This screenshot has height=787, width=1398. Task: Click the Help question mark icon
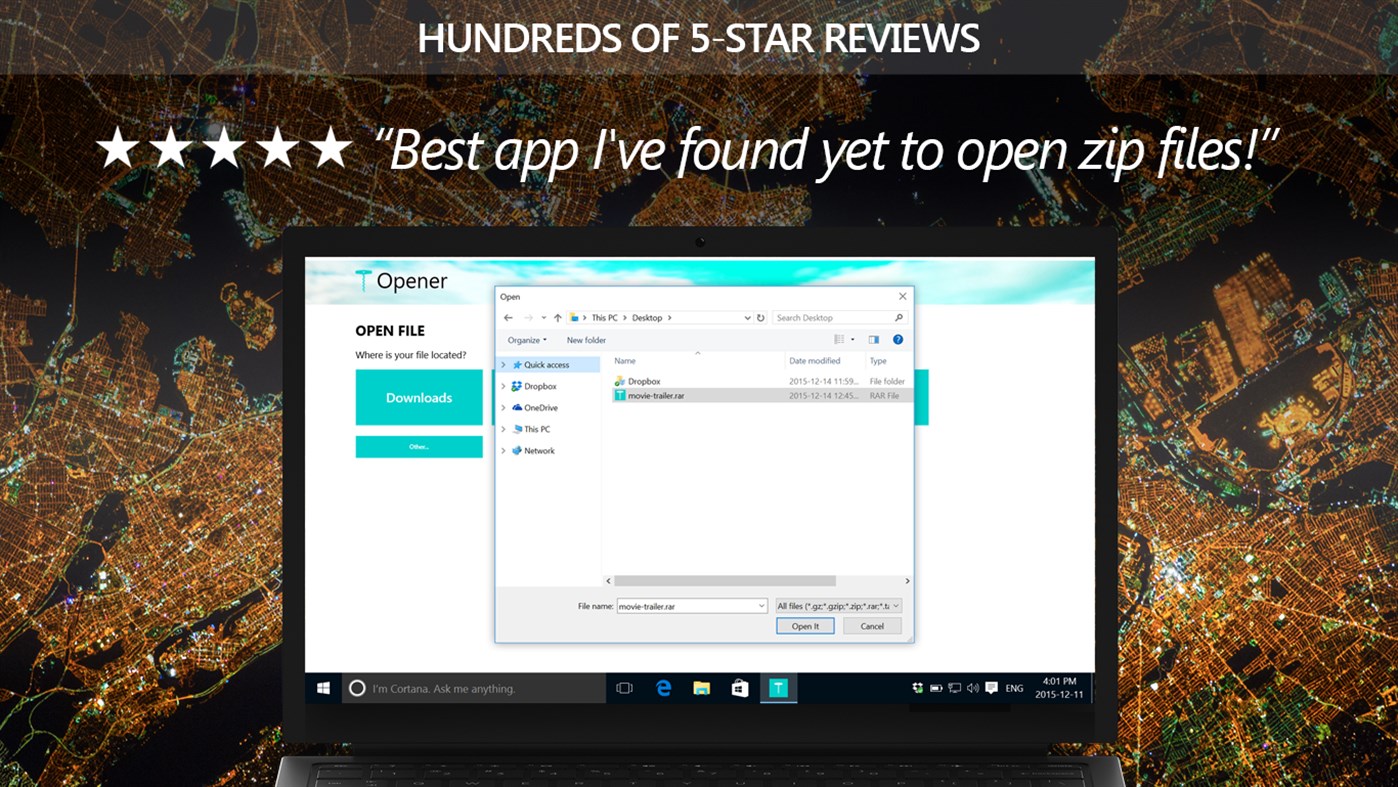pos(898,339)
